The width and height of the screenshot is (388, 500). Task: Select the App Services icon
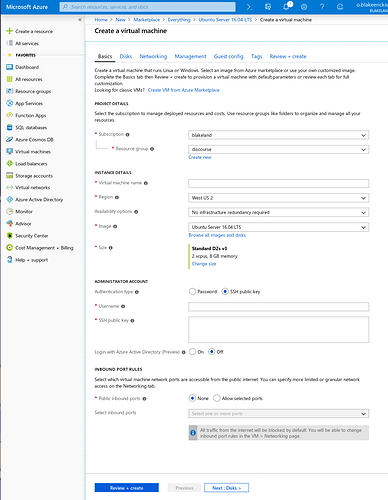[10, 103]
